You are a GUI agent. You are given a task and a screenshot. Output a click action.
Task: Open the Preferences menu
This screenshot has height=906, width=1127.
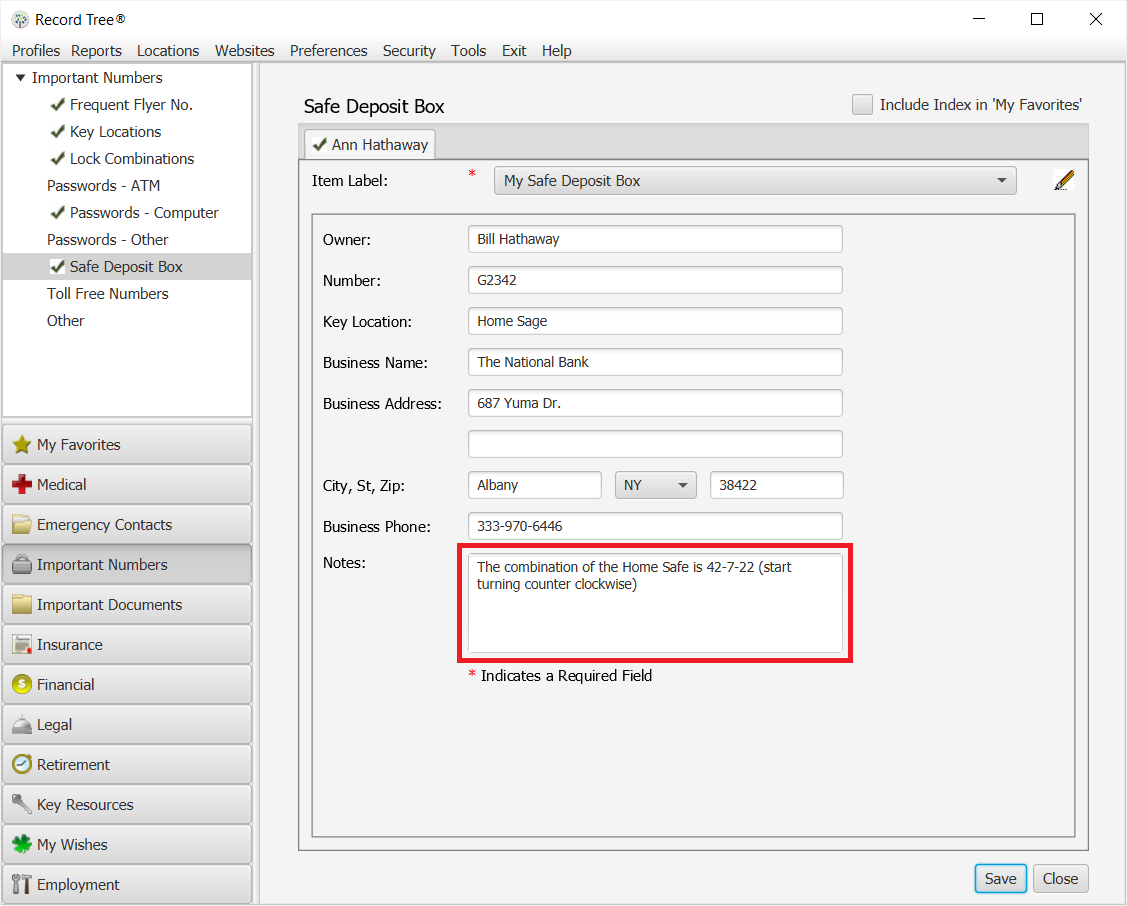(328, 51)
